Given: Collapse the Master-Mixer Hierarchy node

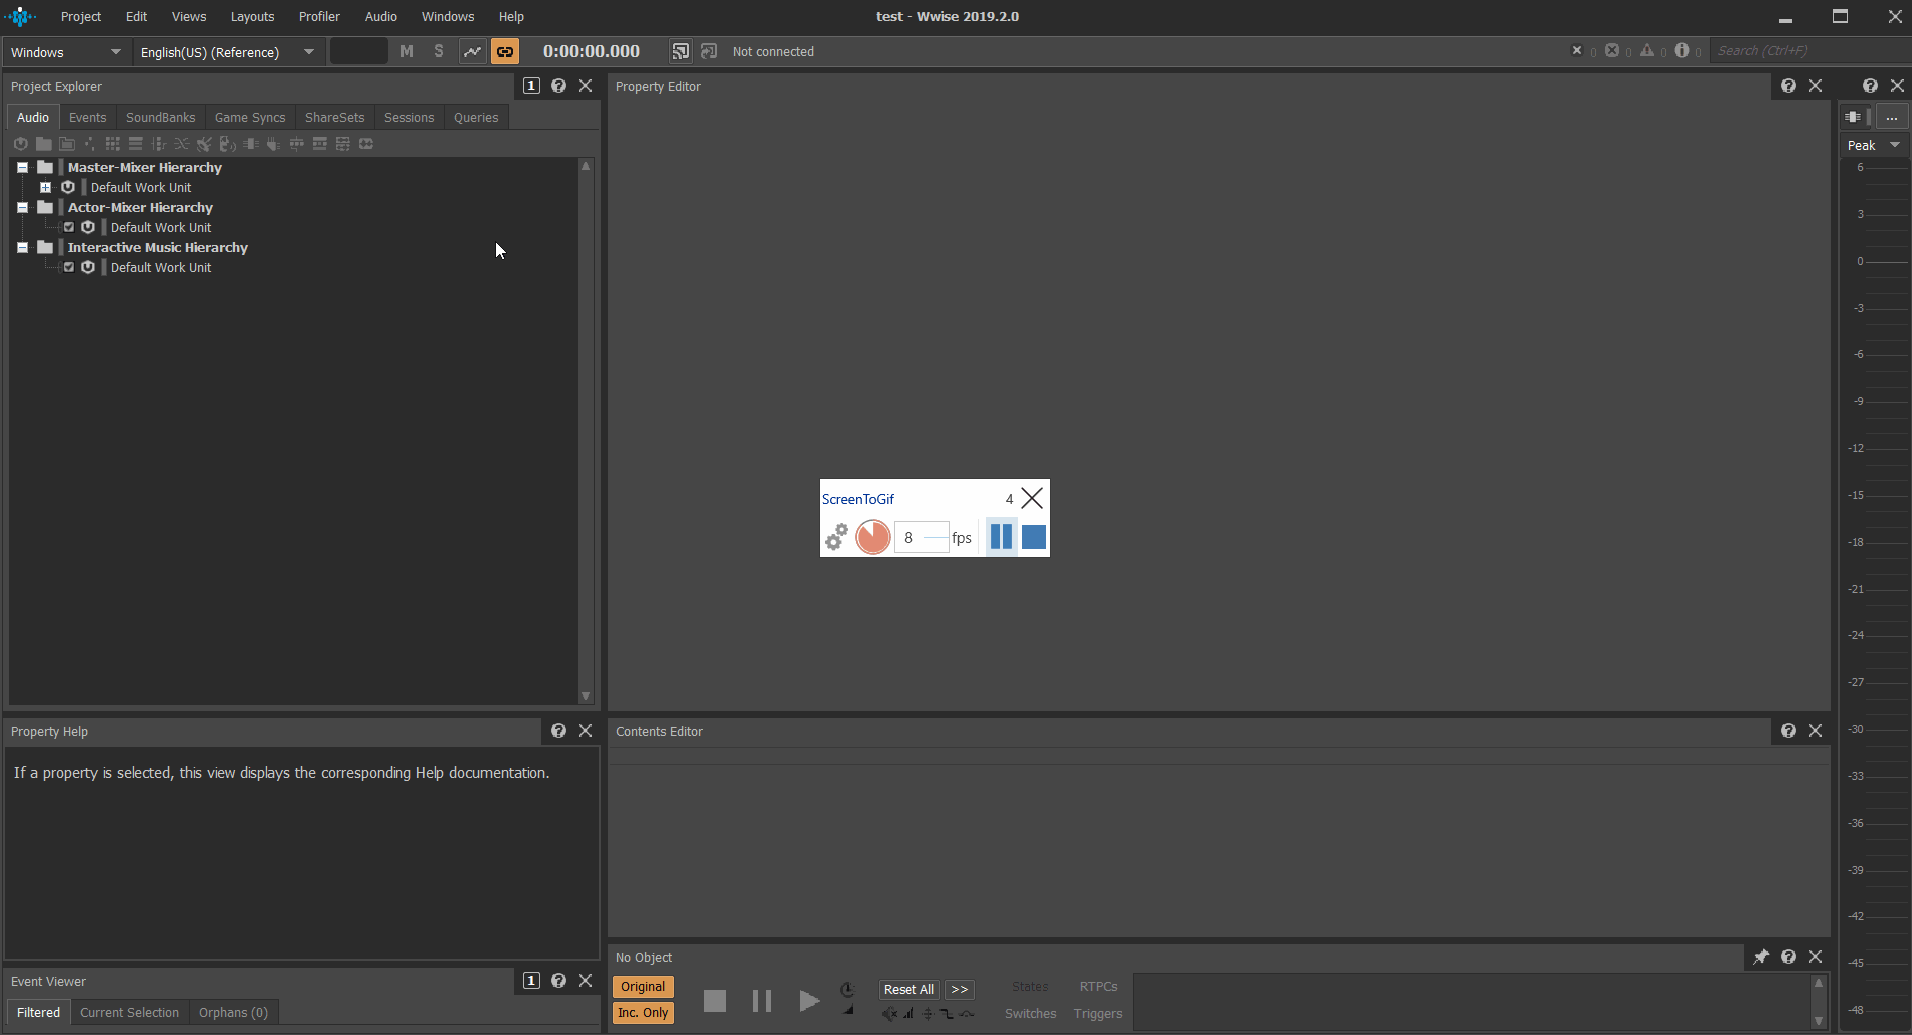Looking at the screenshot, I should point(22,167).
